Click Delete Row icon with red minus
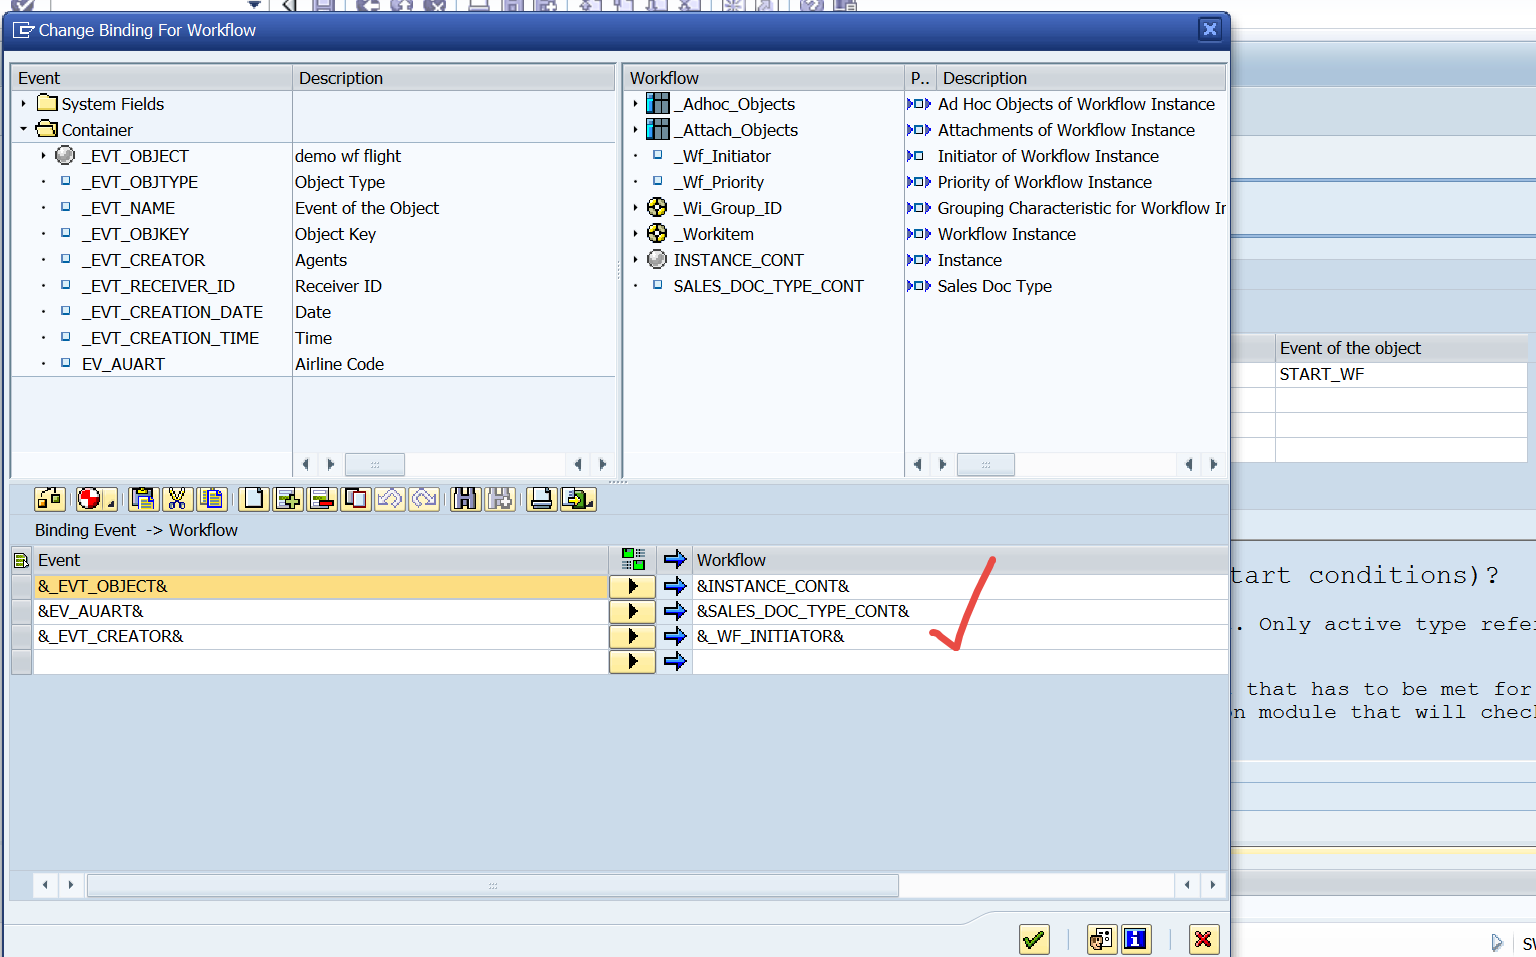1536x957 pixels. pos(322,499)
